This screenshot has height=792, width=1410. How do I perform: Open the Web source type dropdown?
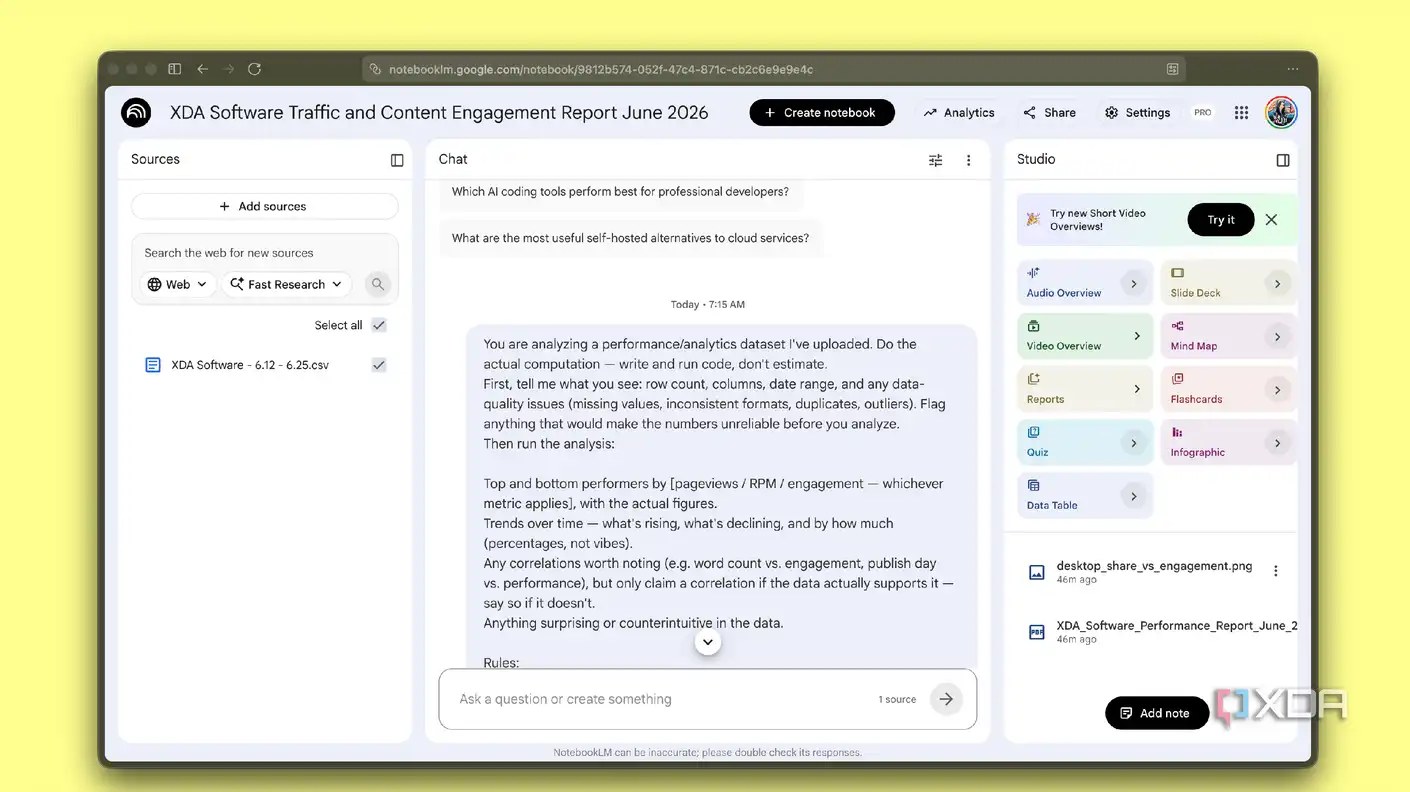[177, 284]
